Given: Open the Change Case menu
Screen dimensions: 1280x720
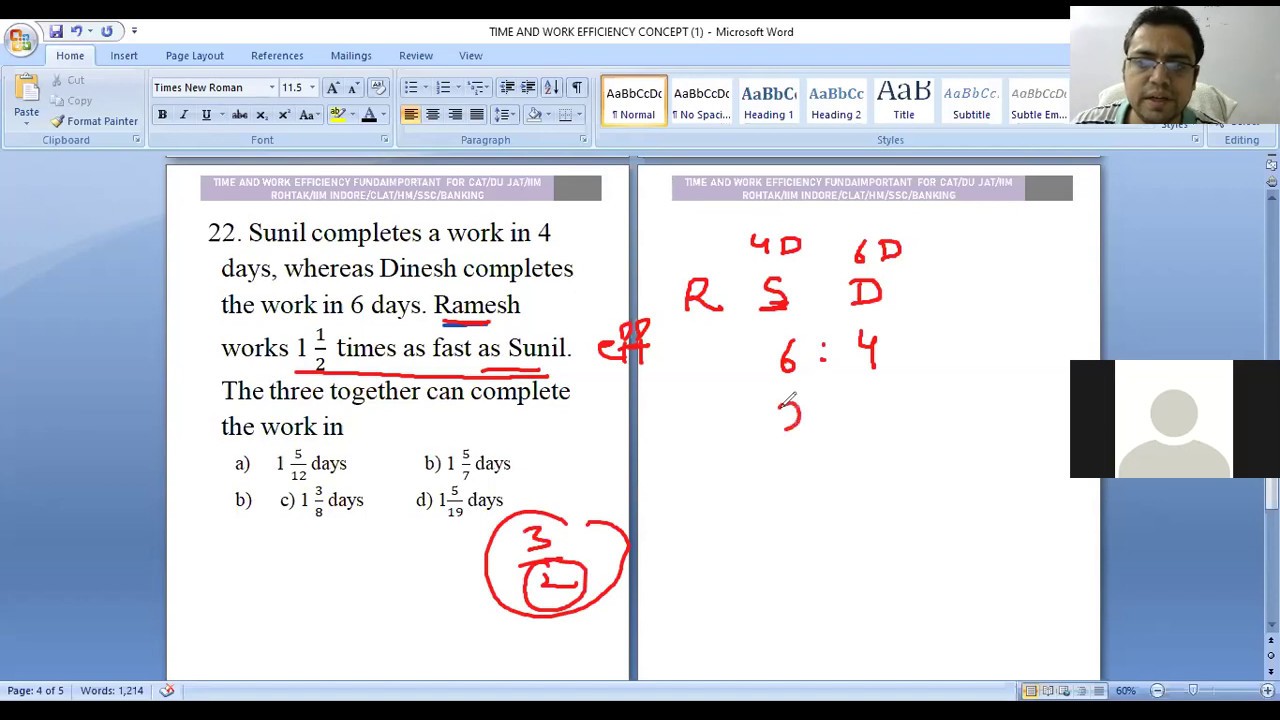Looking at the screenshot, I should pos(309,115).
